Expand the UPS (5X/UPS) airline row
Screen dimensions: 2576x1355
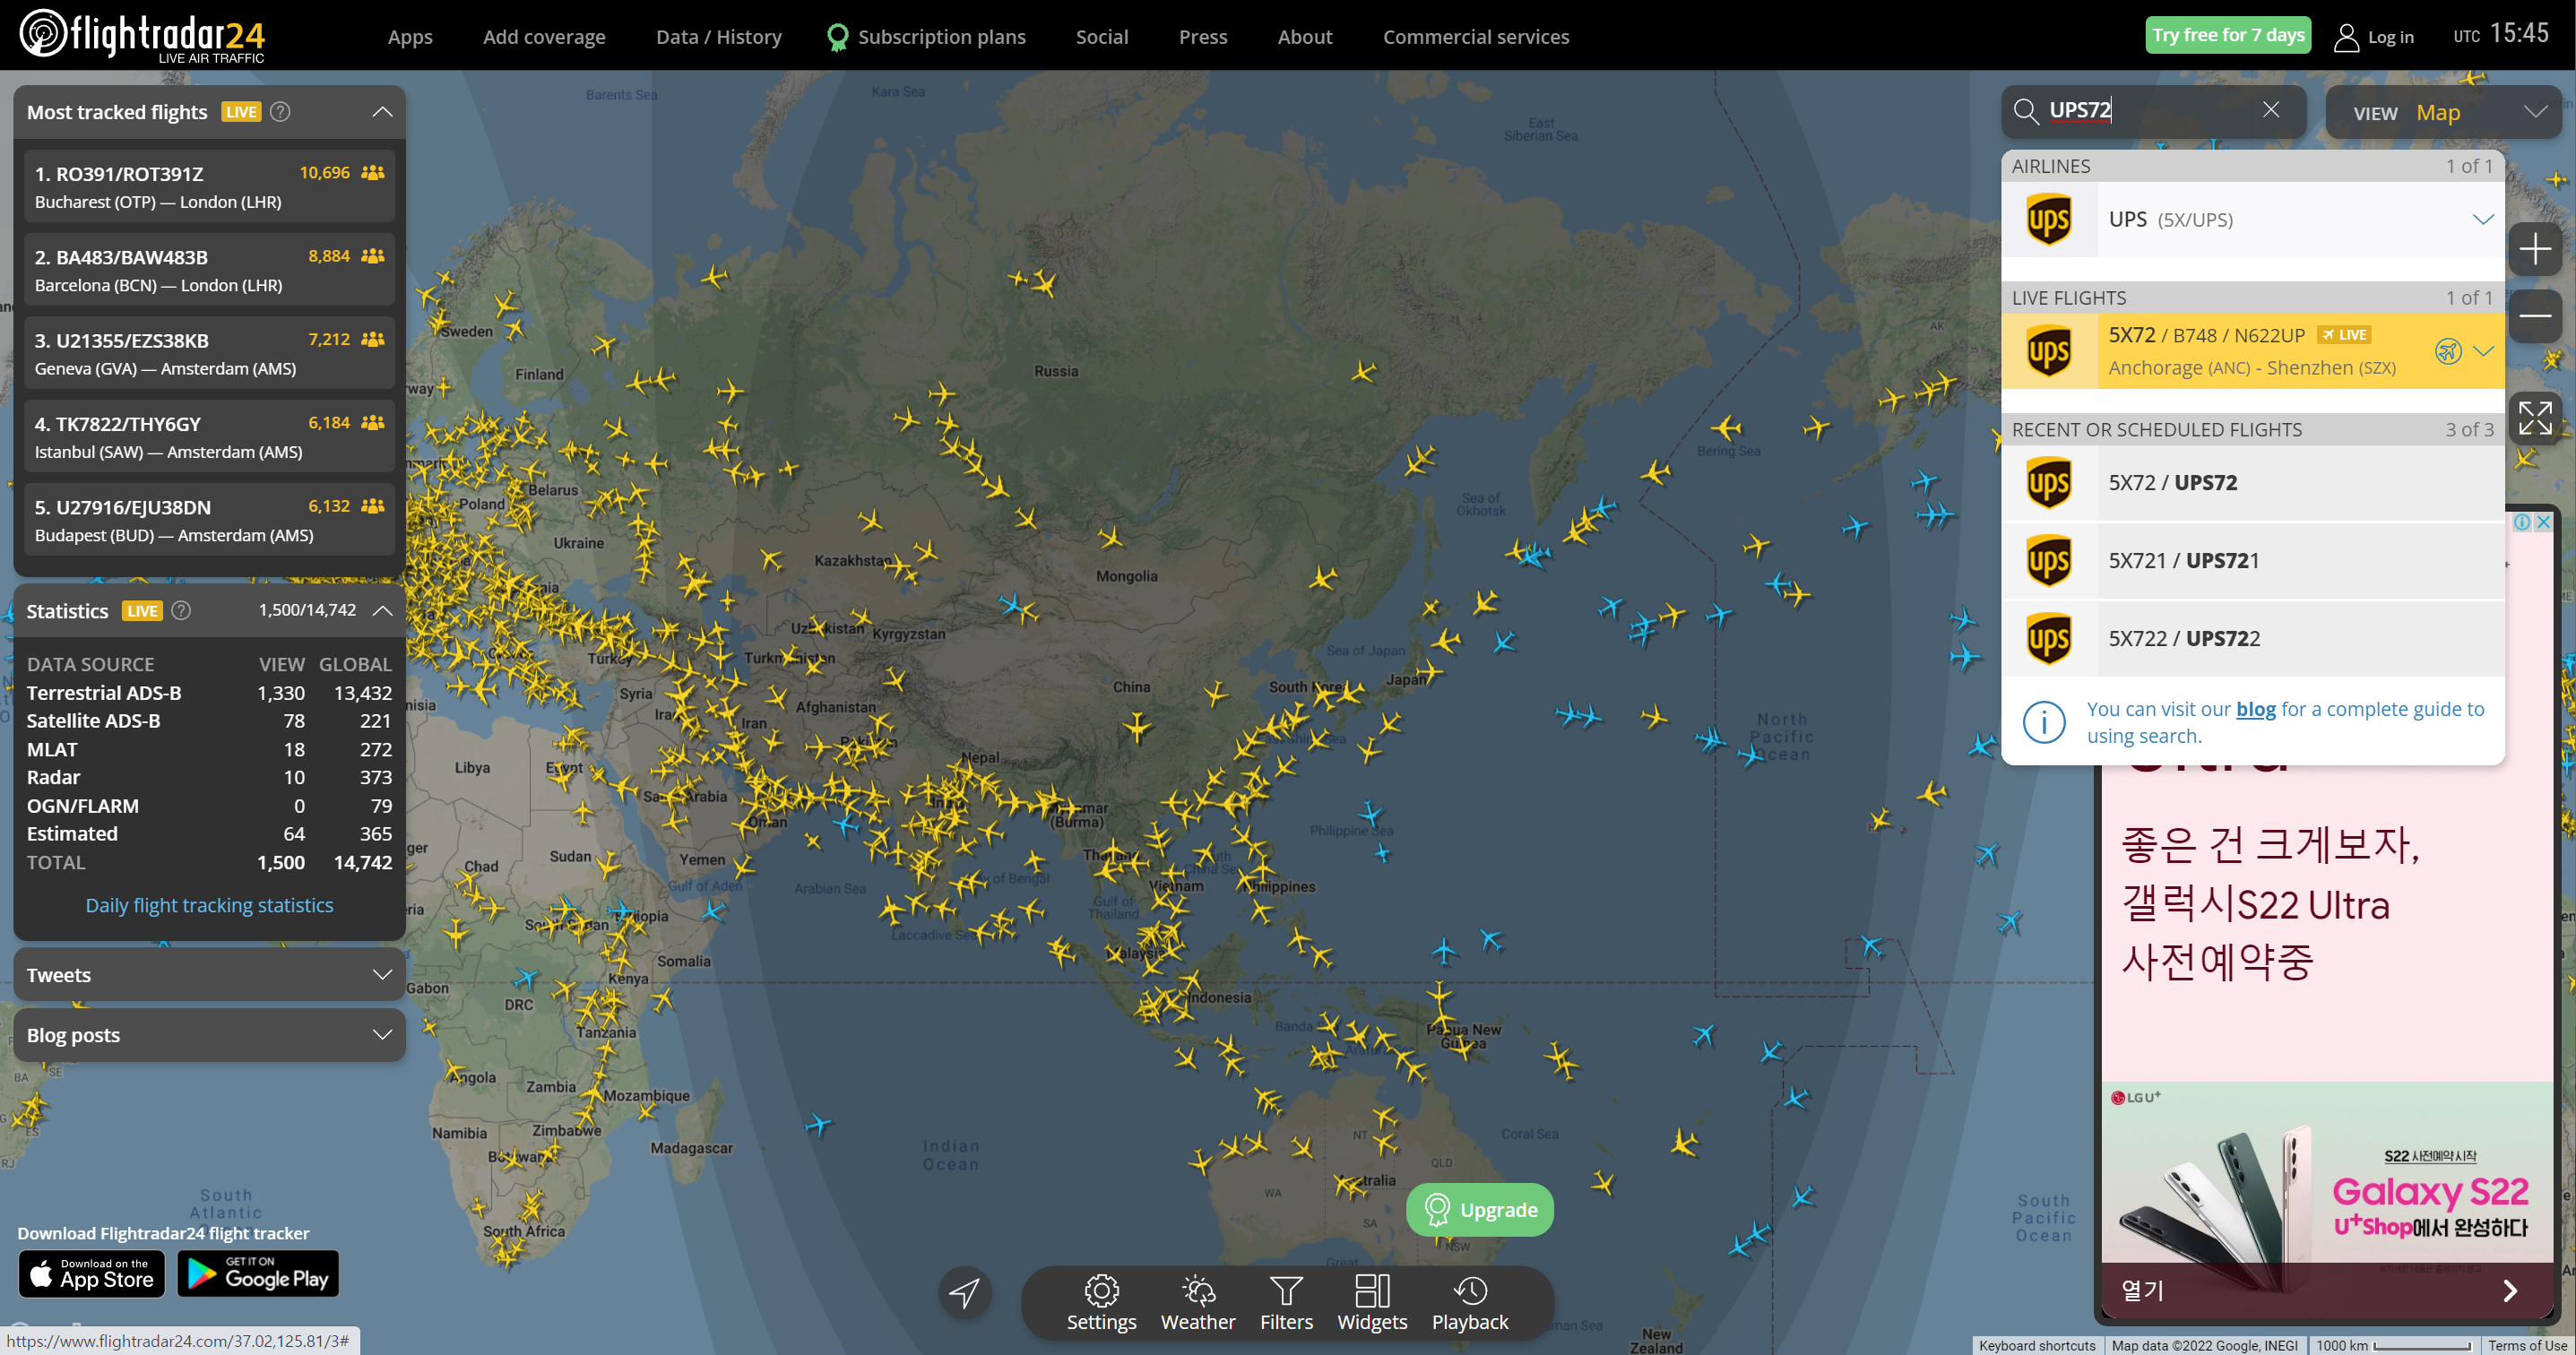[x=2482, y=219]
